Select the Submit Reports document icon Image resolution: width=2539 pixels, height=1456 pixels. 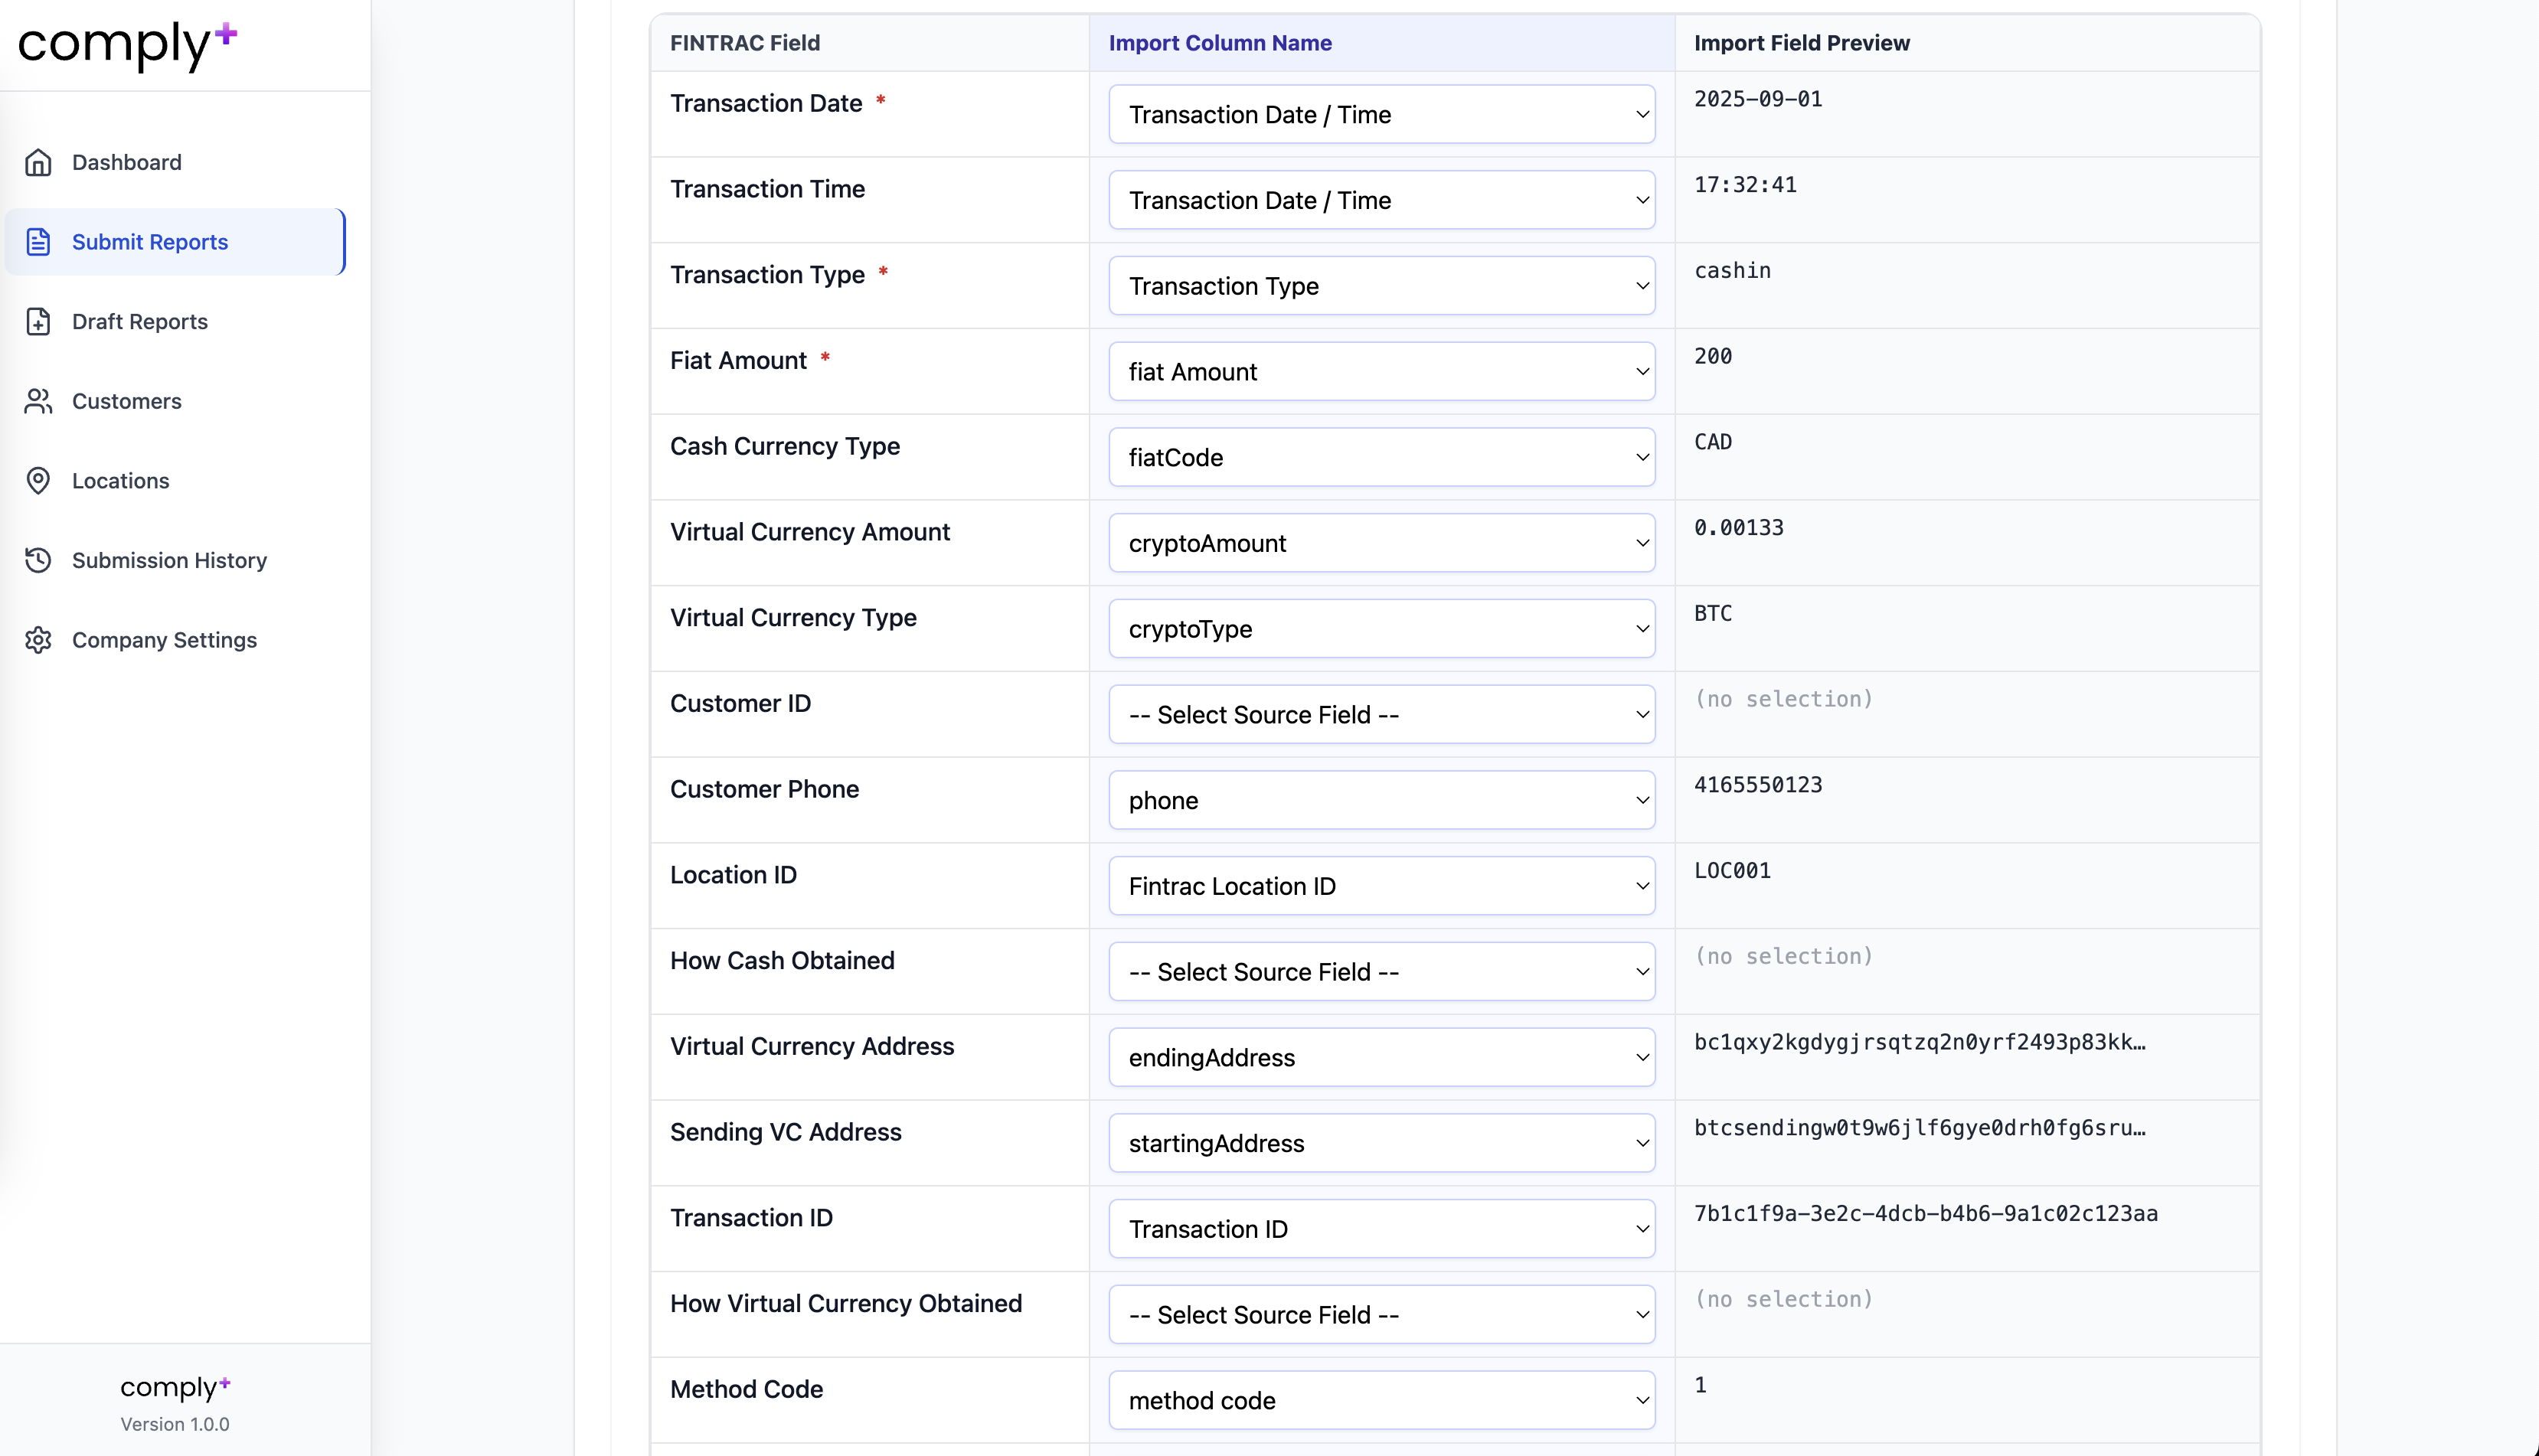38,241
